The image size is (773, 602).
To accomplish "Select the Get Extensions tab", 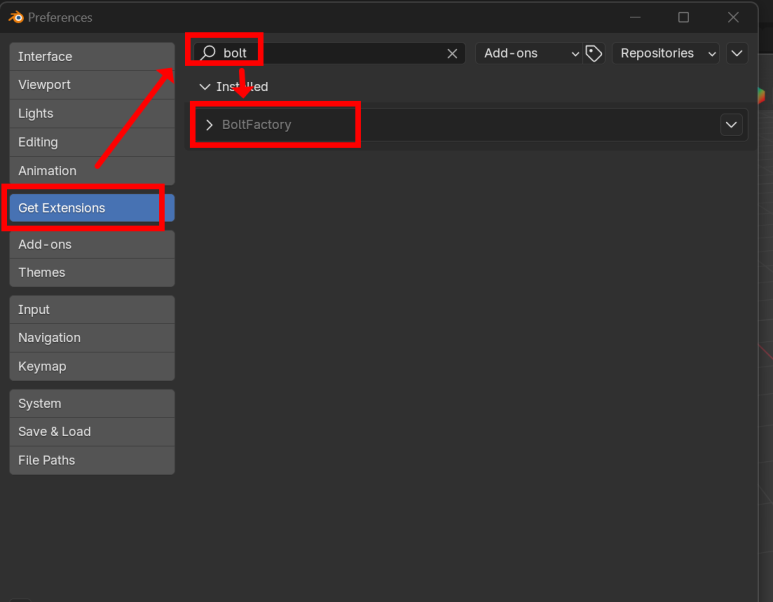I will tap(92, 208).
